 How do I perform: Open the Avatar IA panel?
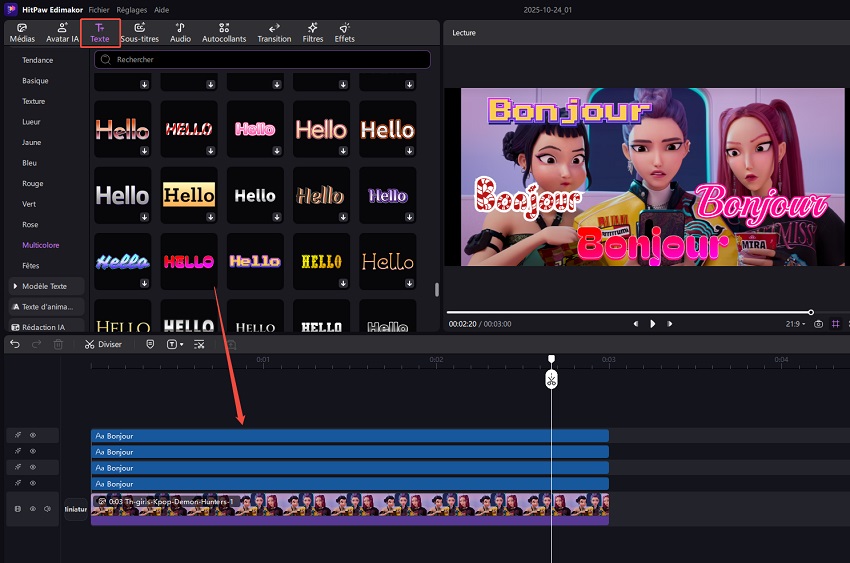pos(63,32)
